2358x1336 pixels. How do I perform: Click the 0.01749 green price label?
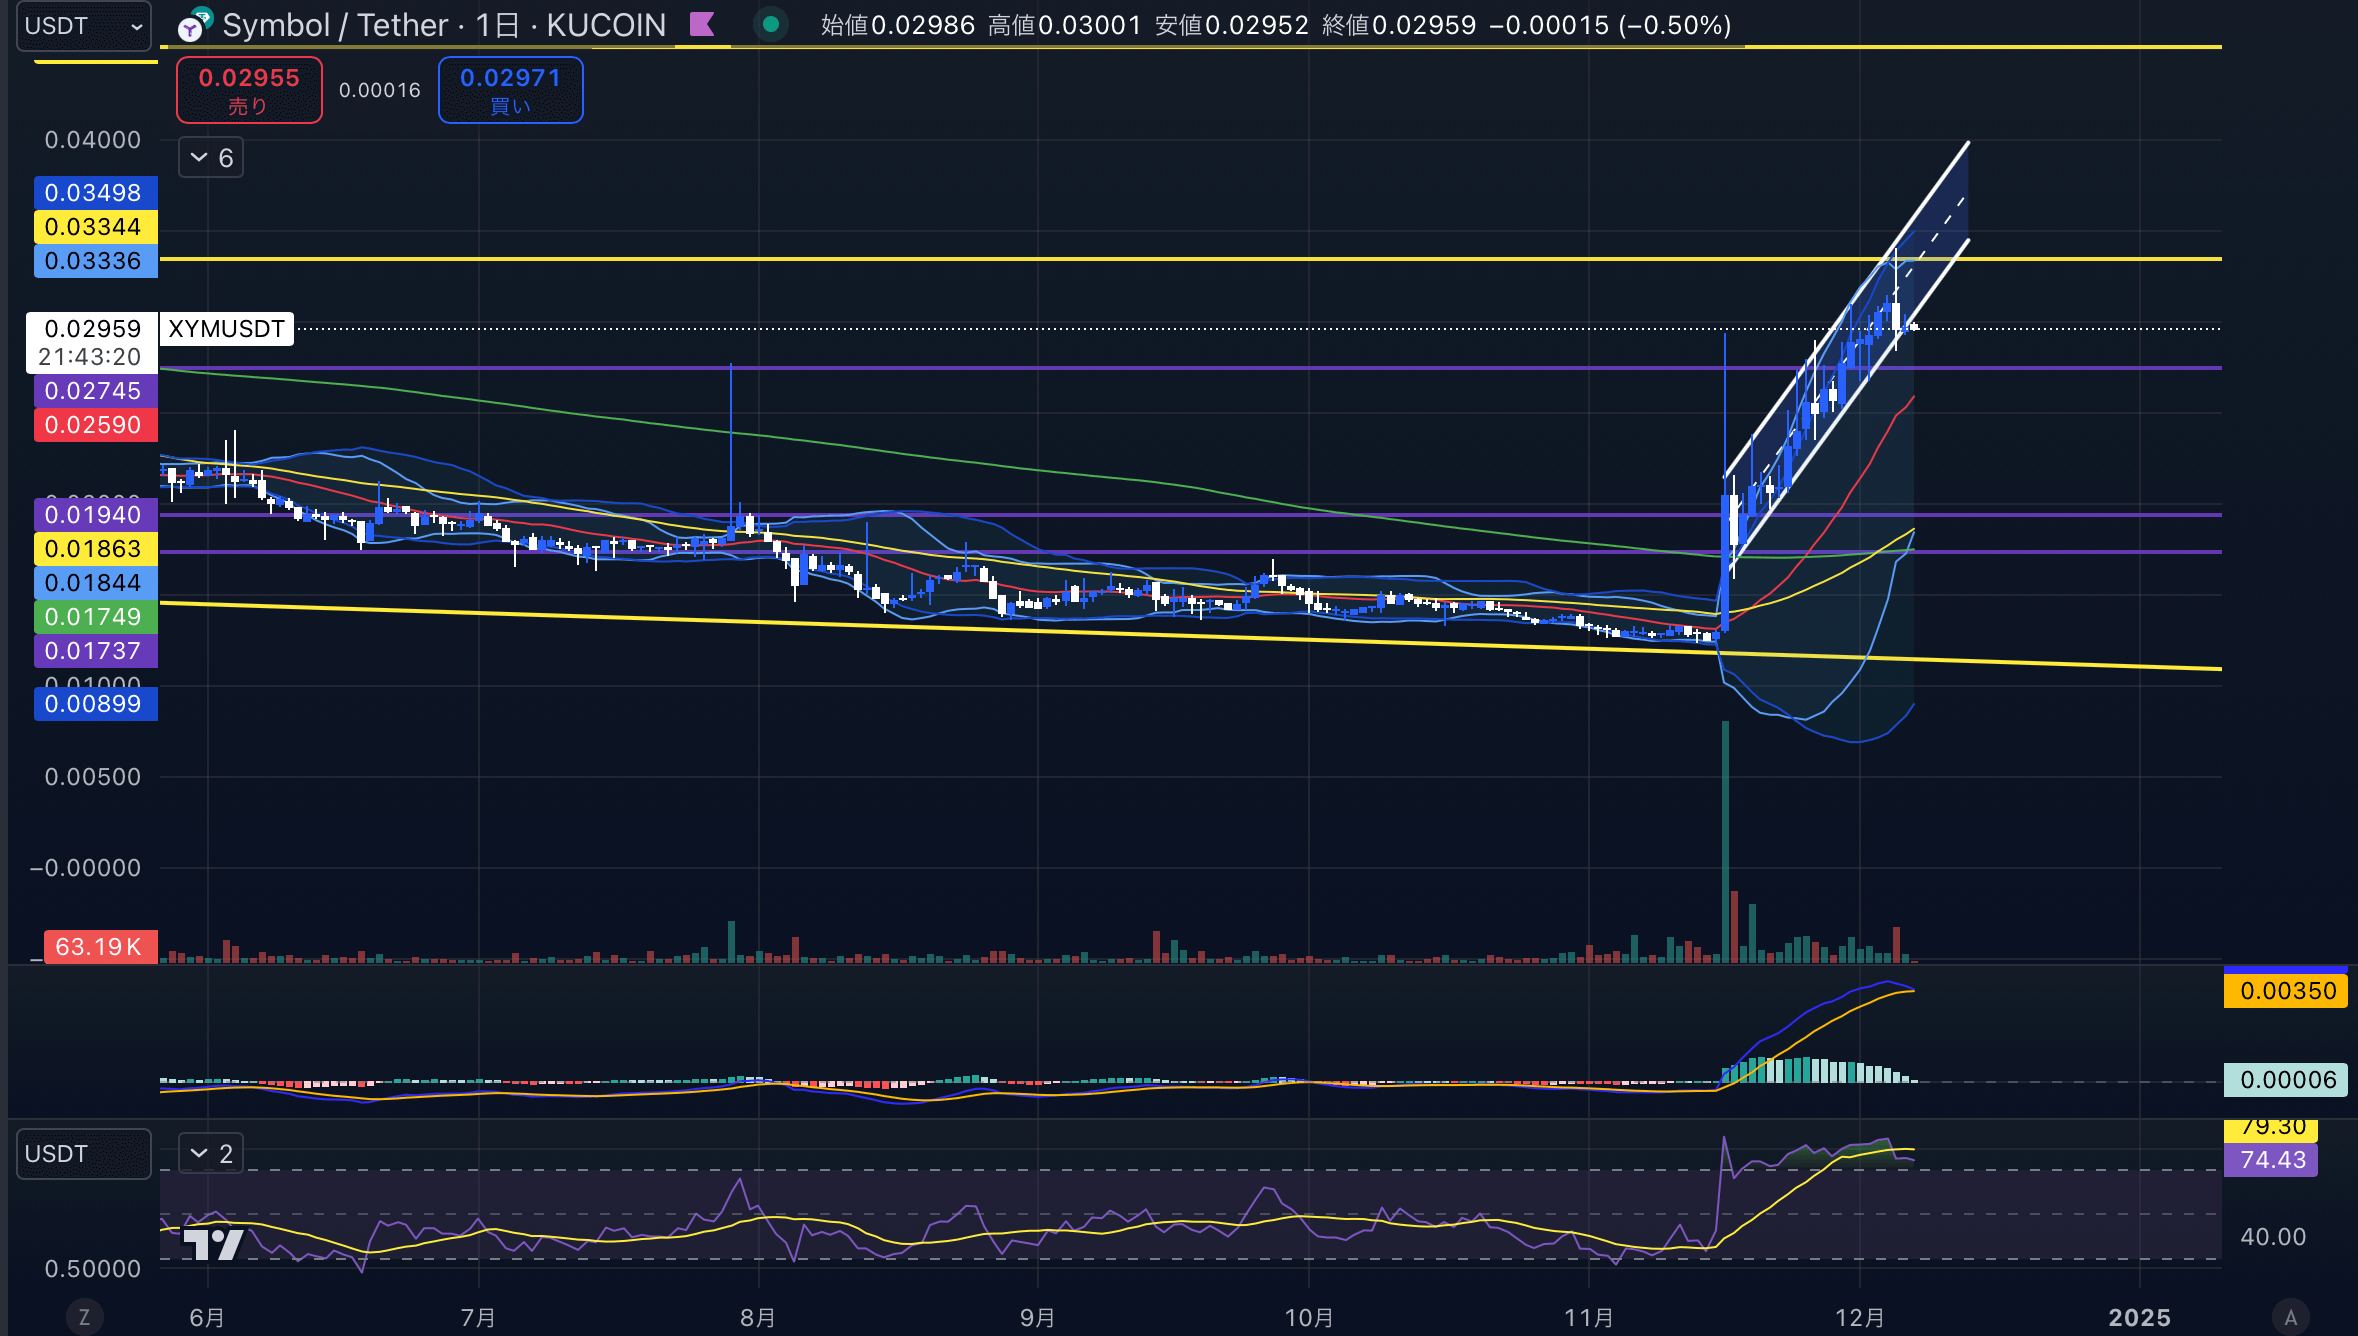coord(95,617)
